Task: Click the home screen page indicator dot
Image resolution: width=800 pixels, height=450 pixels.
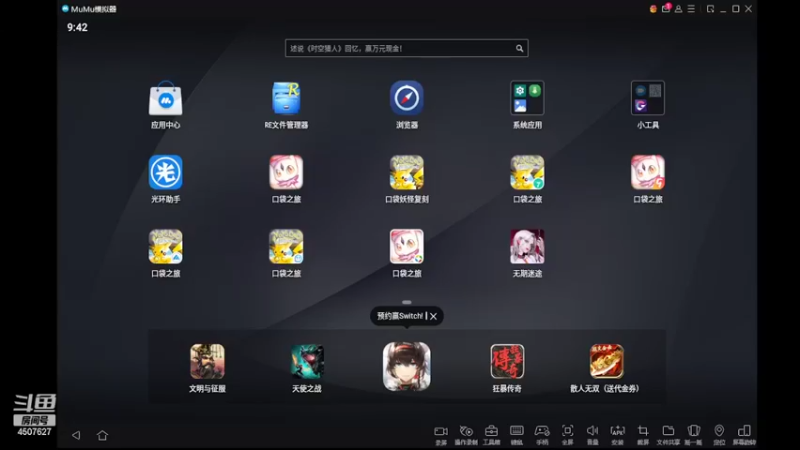Action: click(407, 302)
